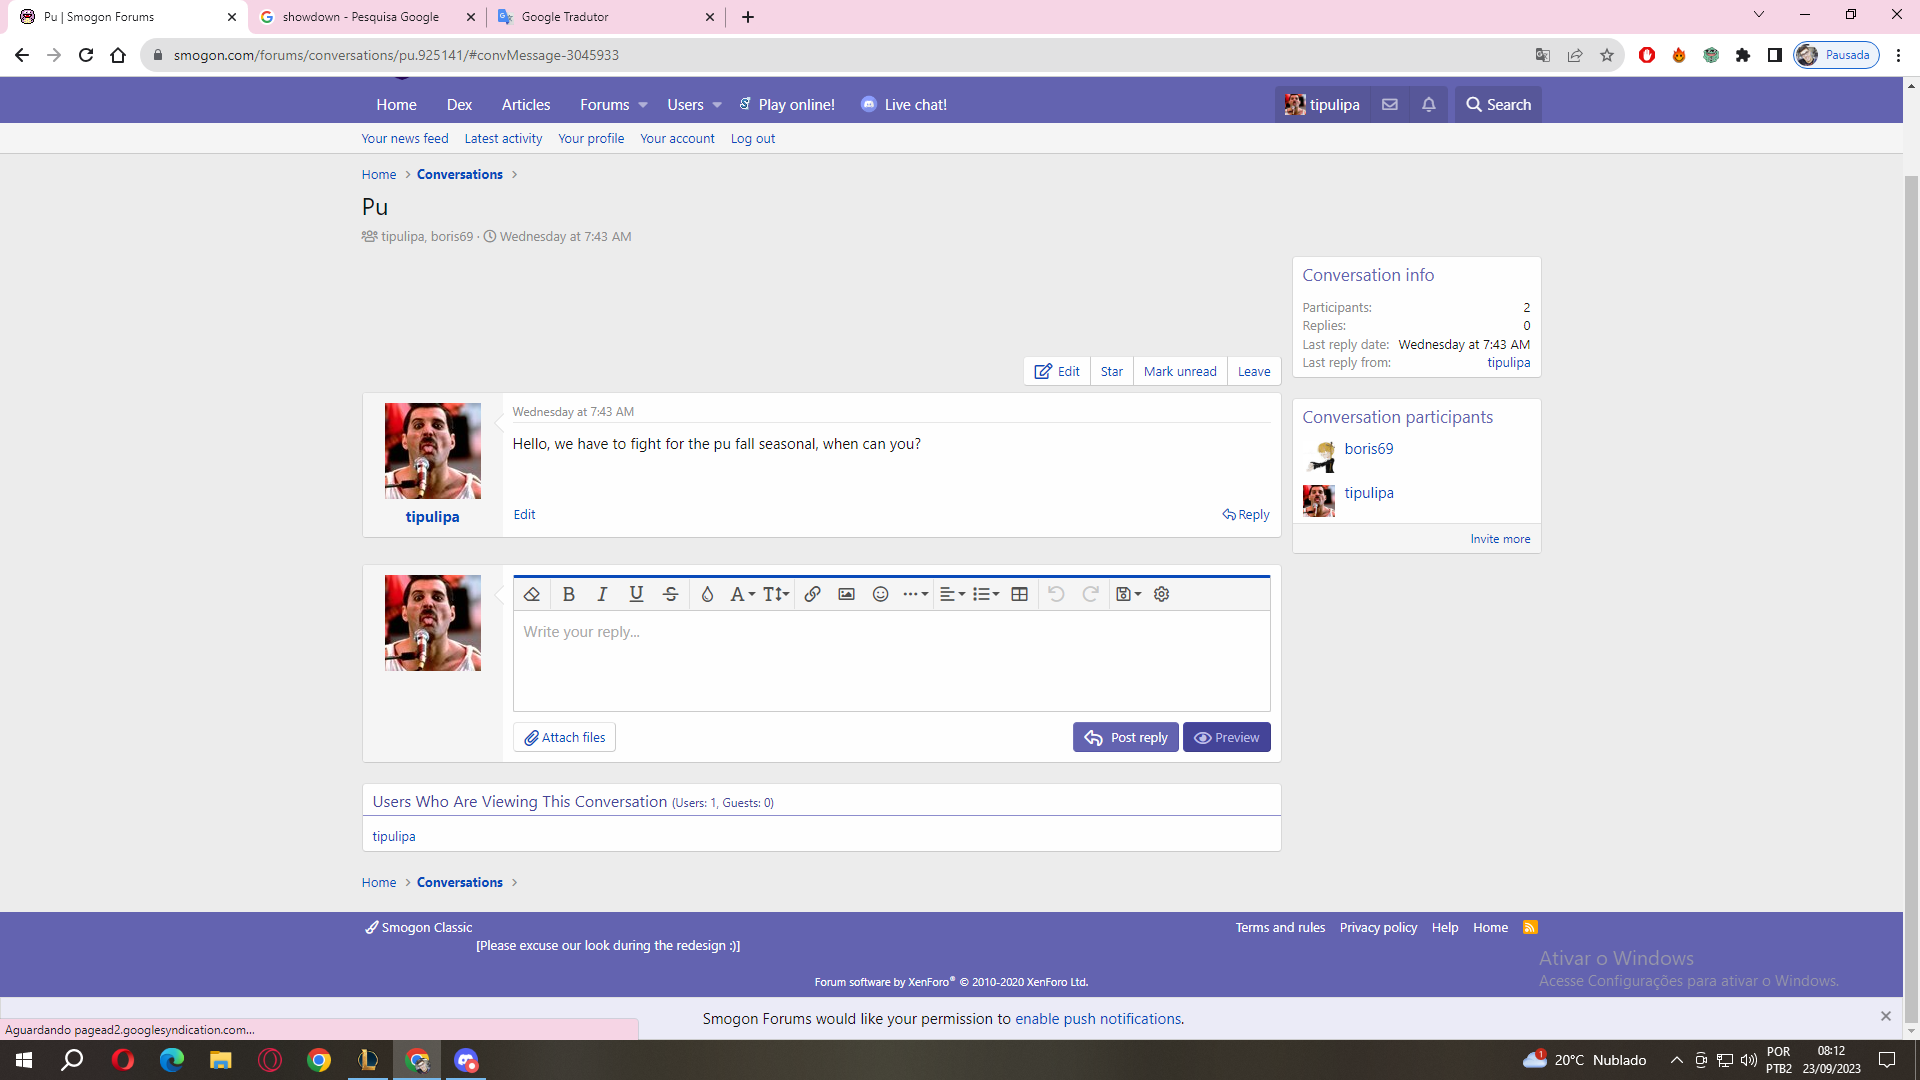Viewport: 1920px width, 1080px height.
Task: Toggle underline formatting in reply editor
Action: pos(636,594)
